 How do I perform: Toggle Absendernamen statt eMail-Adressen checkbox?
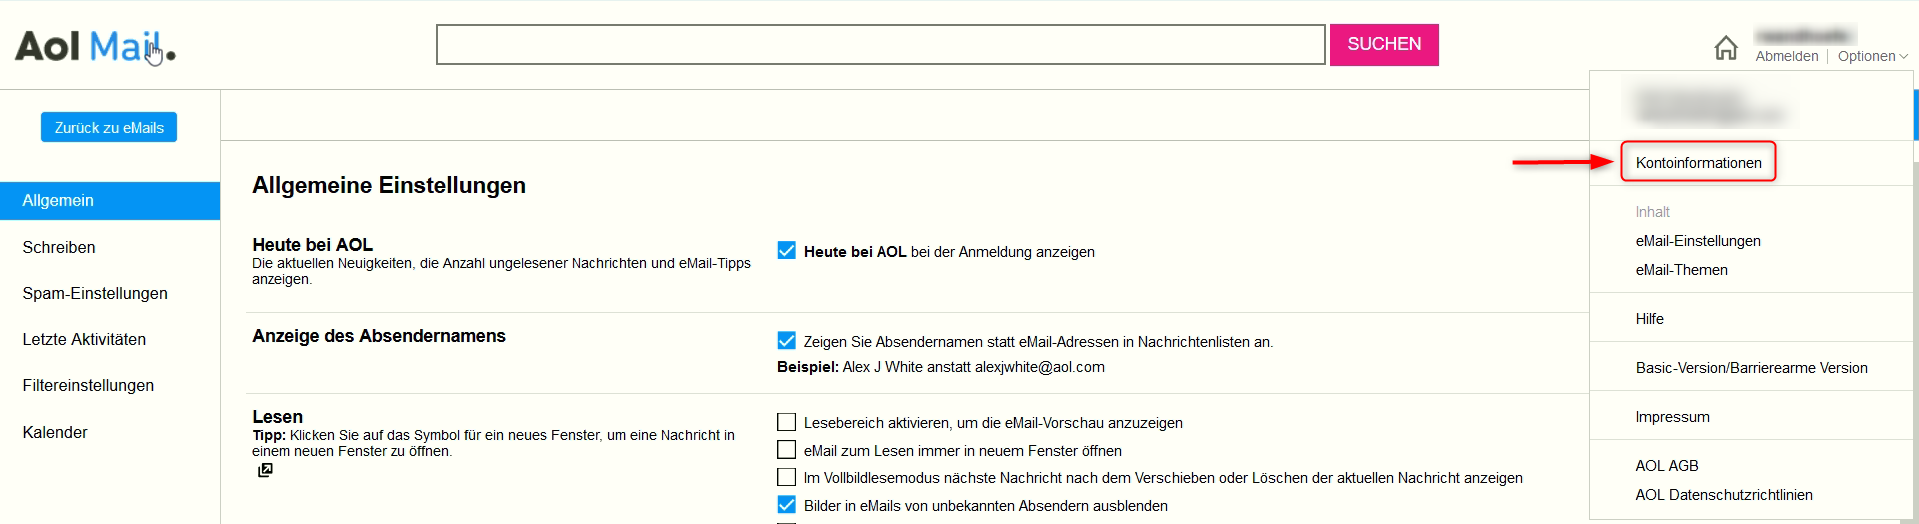[787, 341]
